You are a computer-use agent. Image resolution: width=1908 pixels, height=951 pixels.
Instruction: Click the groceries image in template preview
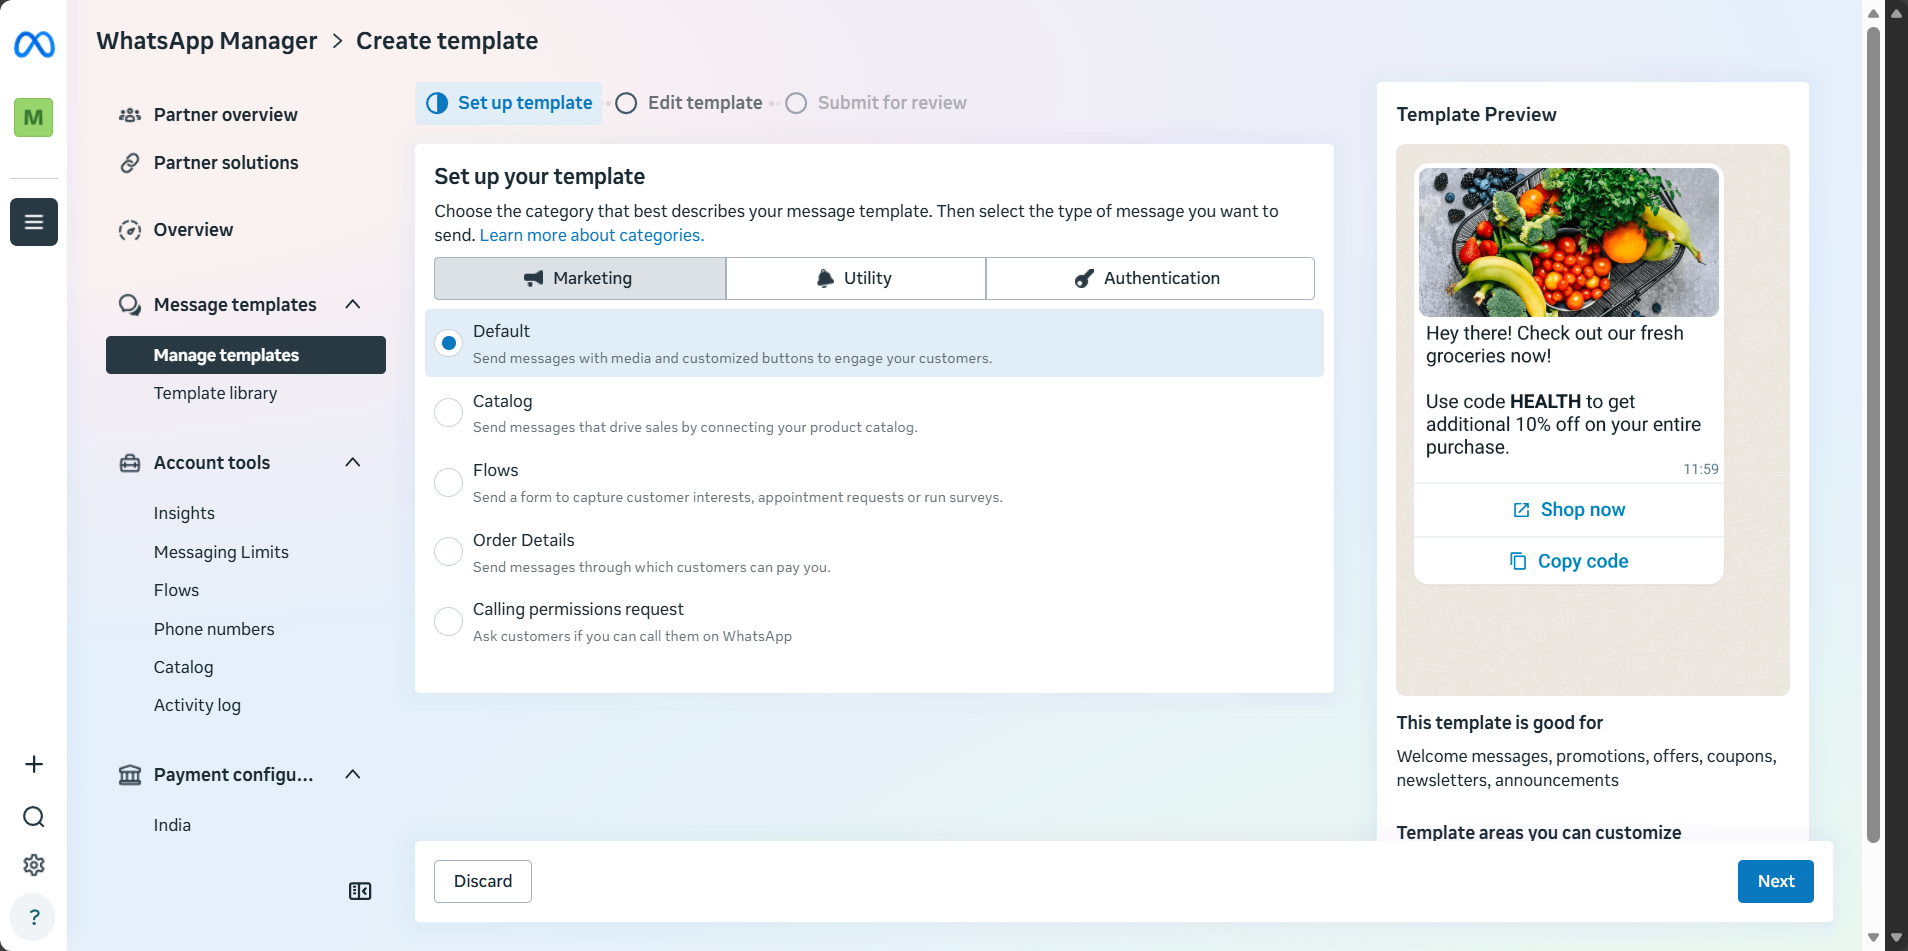(x=1568, y=242)
